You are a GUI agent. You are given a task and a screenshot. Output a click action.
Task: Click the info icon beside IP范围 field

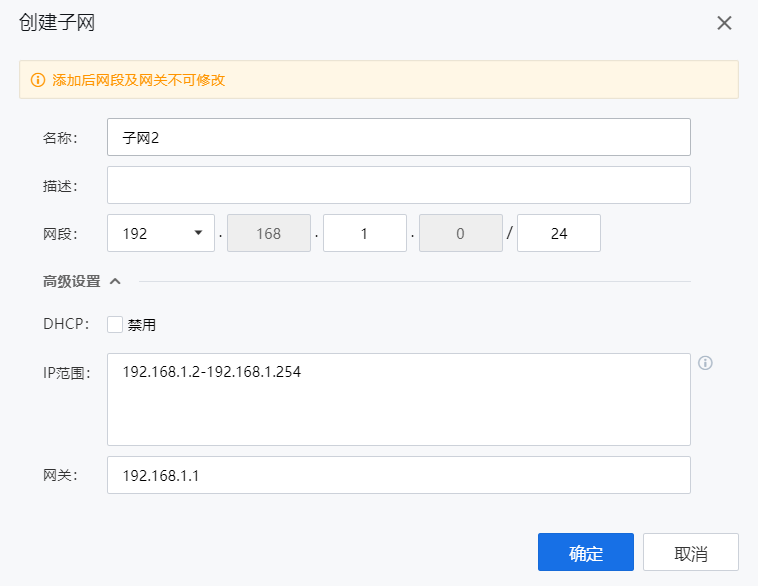click(x=705, y=363)
